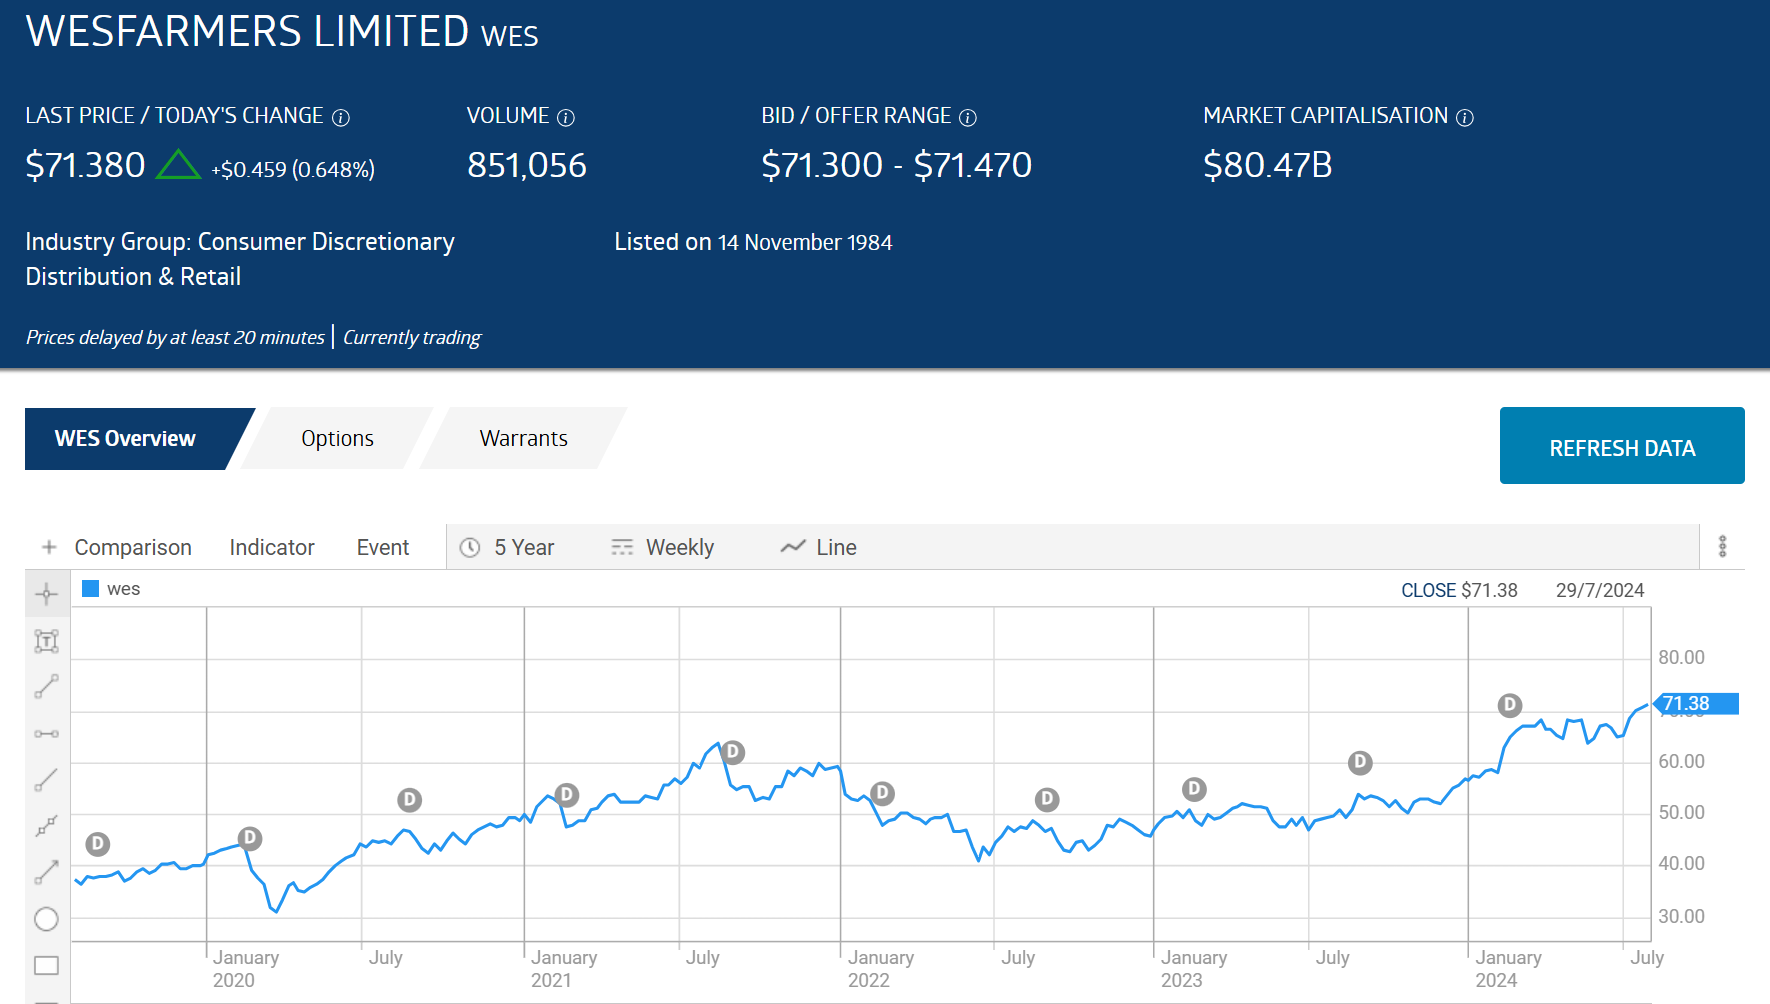The width and height of the screenshot is (1770, 1004).
Task: Click the dividend marker above the mid-2021 peak
Action: 733,752
